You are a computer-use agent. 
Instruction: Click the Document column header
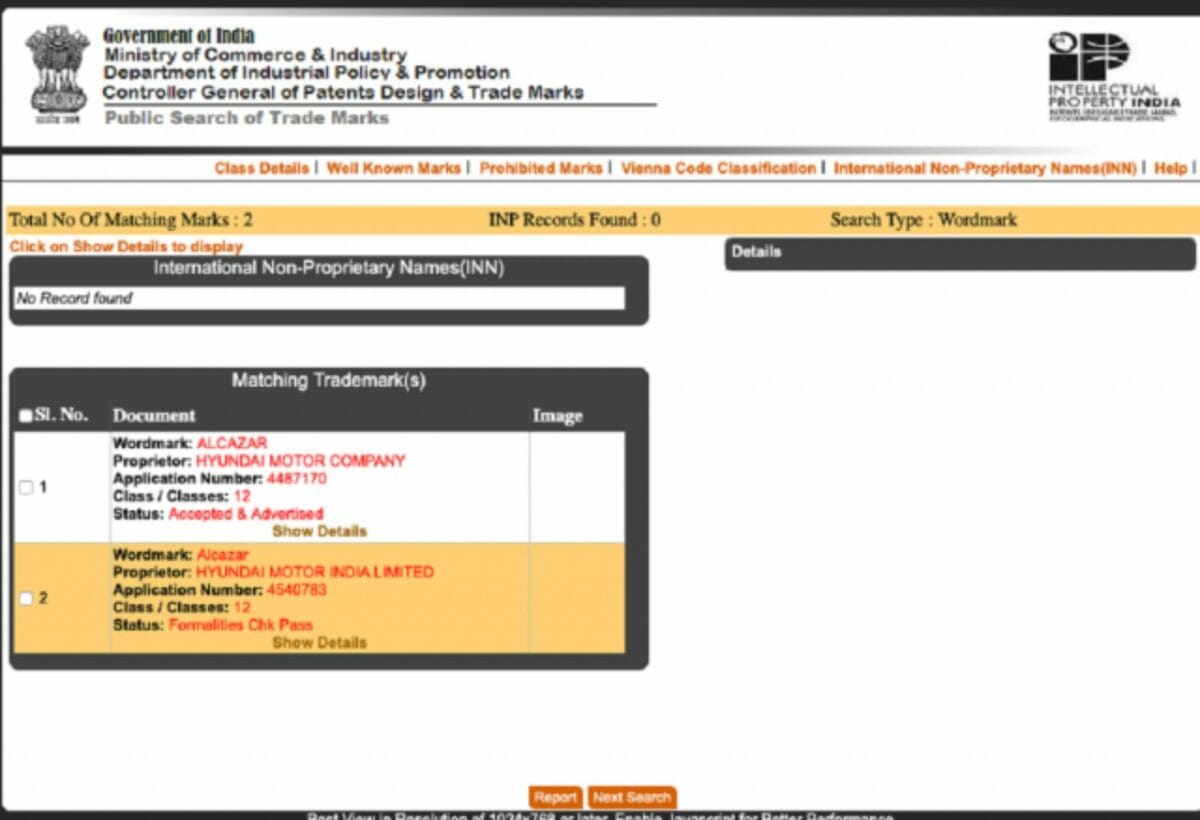154,416
